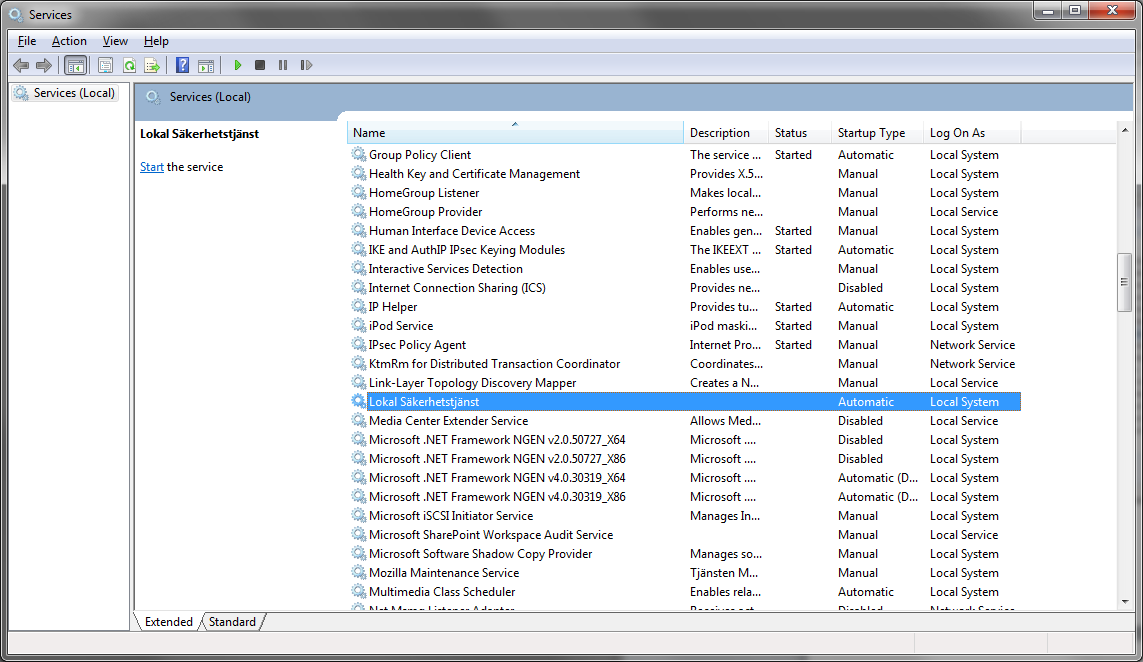Click the gear icon for Lokal Säkerhetstjänst row
Image resolution: width=1143 pixels, height=662 pixels.
(x=359, y=401)
